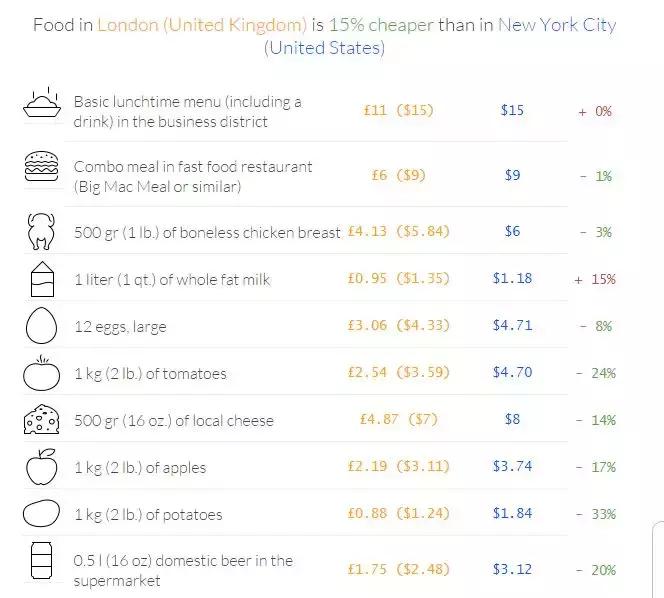This screenshot has width=664, height=598.
Task: Click the Basic lunchtime menu description
Action: pyautogui.click(x=187, y=111)
